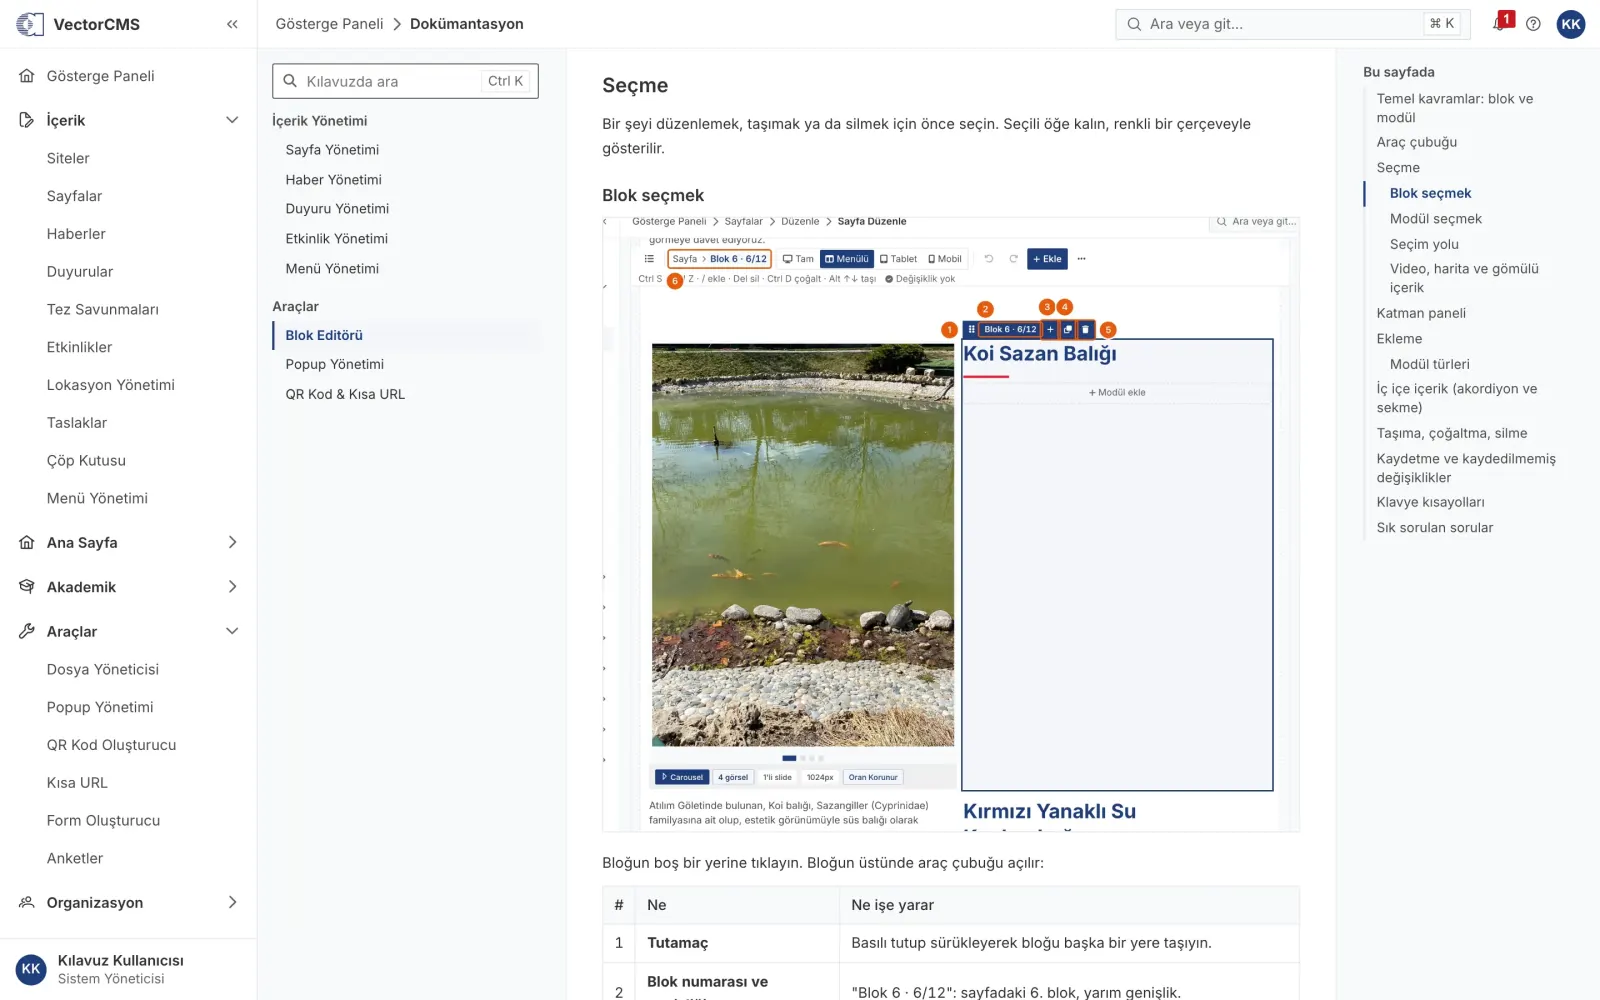The width and height of the screenshot is (1600, 1000).
Task: Open the Blok seçmek screenshot image
Action: [951, 523]
